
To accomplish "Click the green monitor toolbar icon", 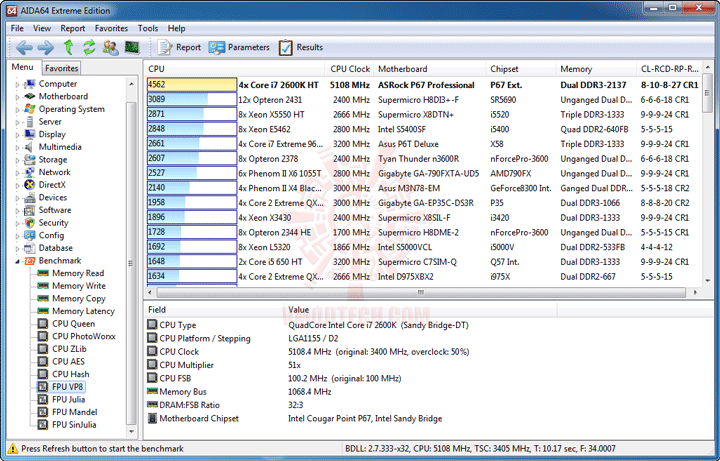I will point(132,47).
